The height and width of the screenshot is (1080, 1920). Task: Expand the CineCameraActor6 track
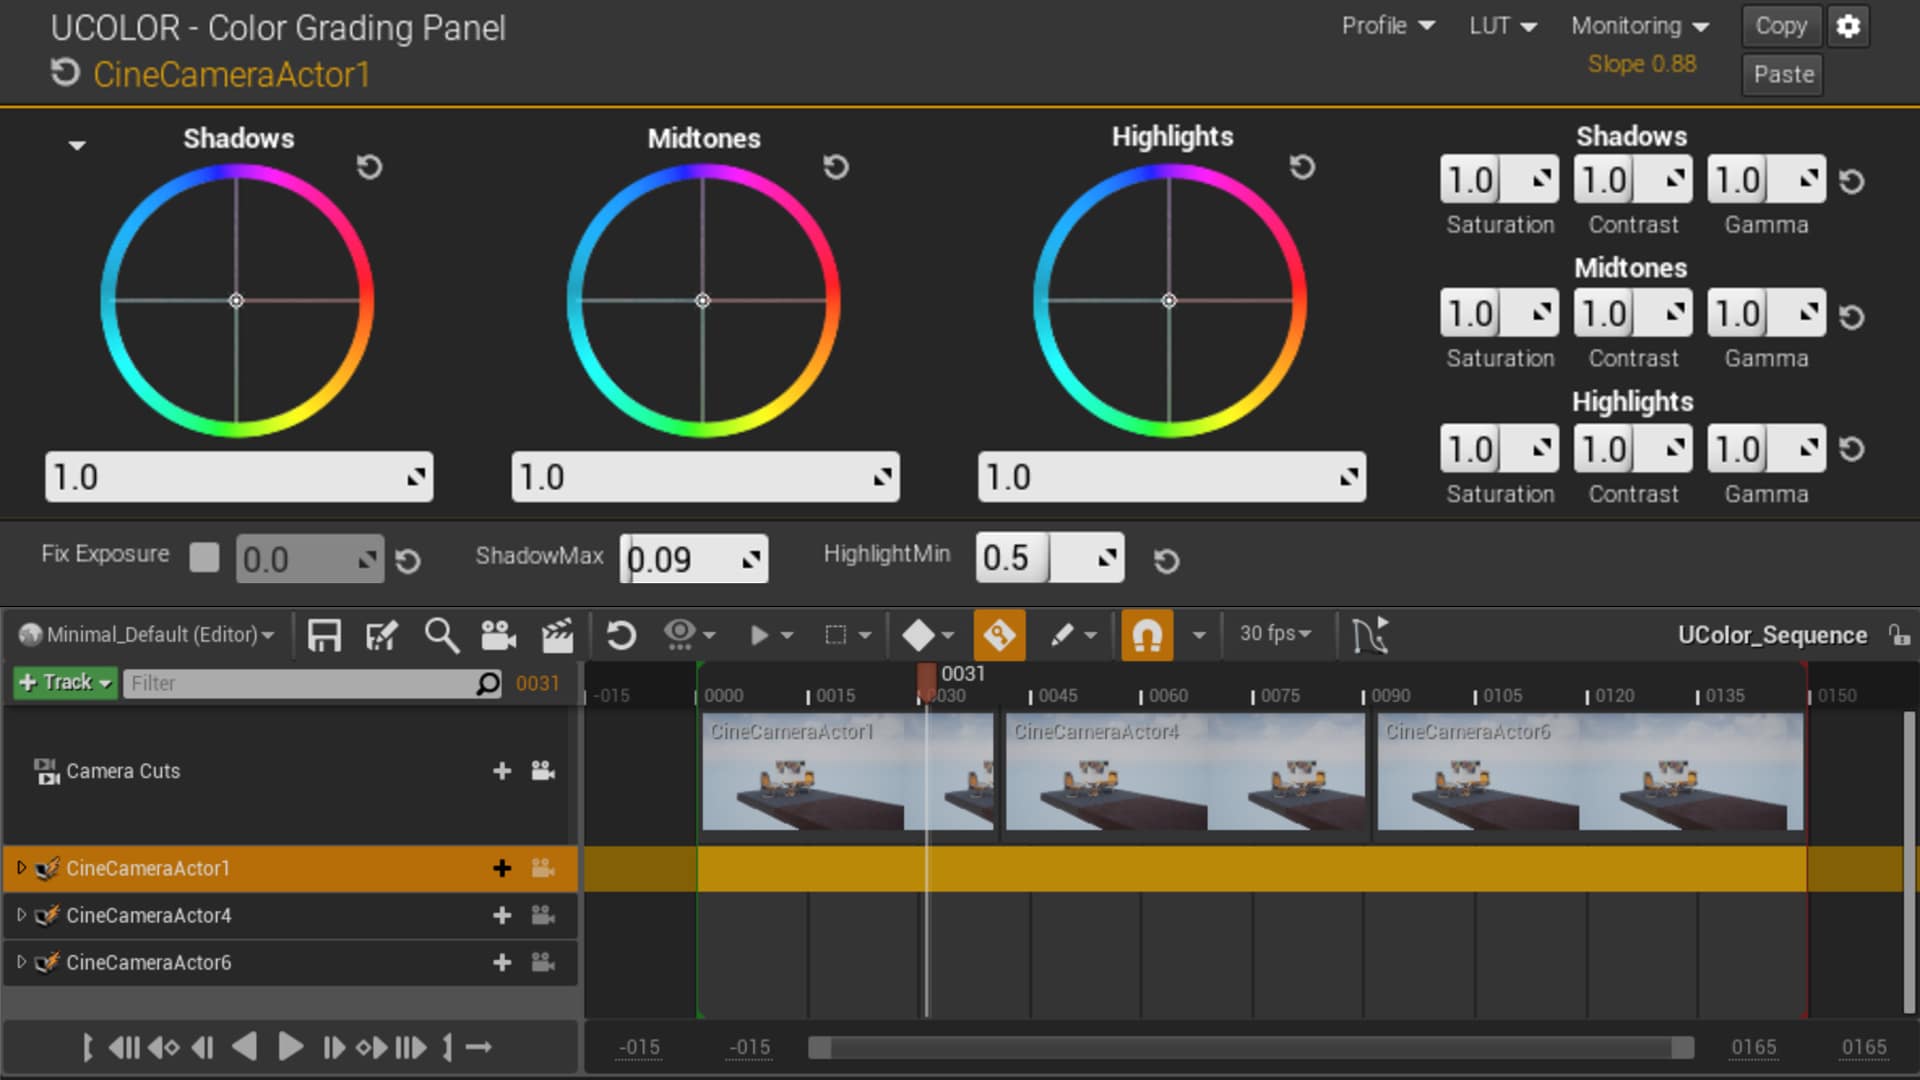20,962
